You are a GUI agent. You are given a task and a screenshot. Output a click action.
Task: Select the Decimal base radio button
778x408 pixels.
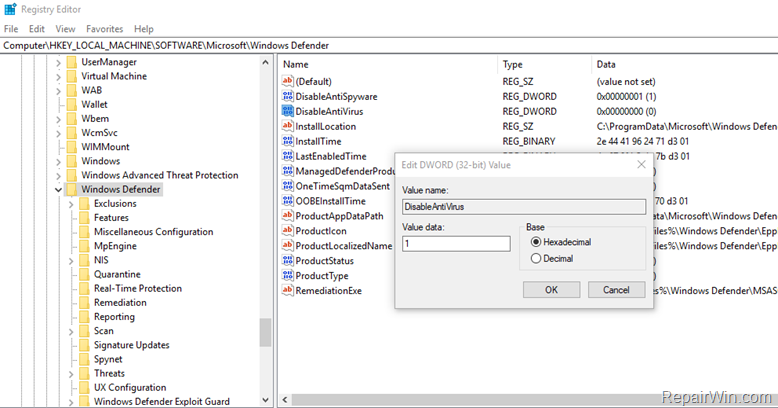click(536, 259)
